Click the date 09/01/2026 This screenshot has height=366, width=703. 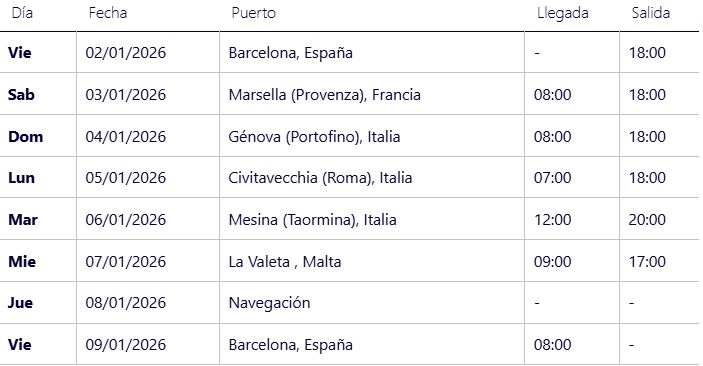[x=126, y=345]
